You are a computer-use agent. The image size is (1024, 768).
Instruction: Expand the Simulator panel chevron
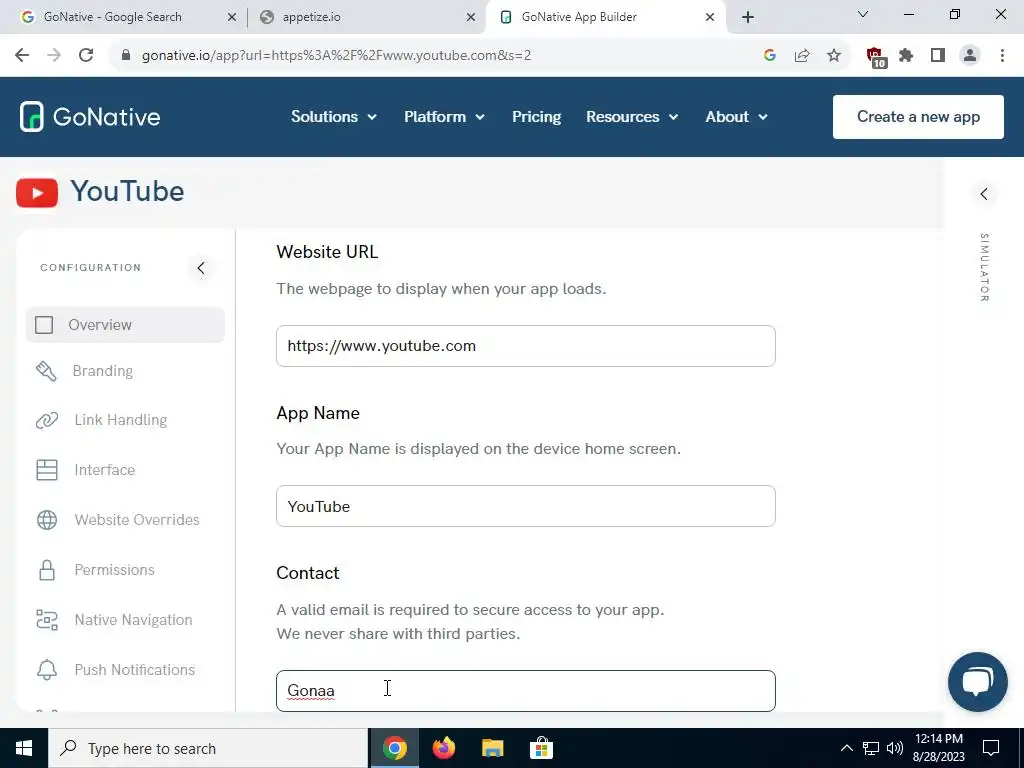coord(984,194)
